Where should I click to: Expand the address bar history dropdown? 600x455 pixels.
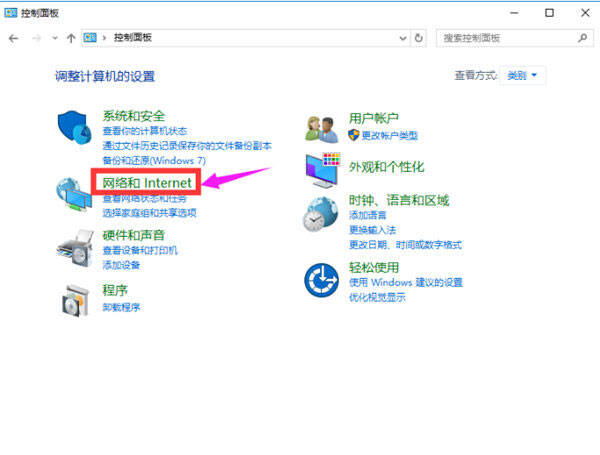(x=403, y=38)
